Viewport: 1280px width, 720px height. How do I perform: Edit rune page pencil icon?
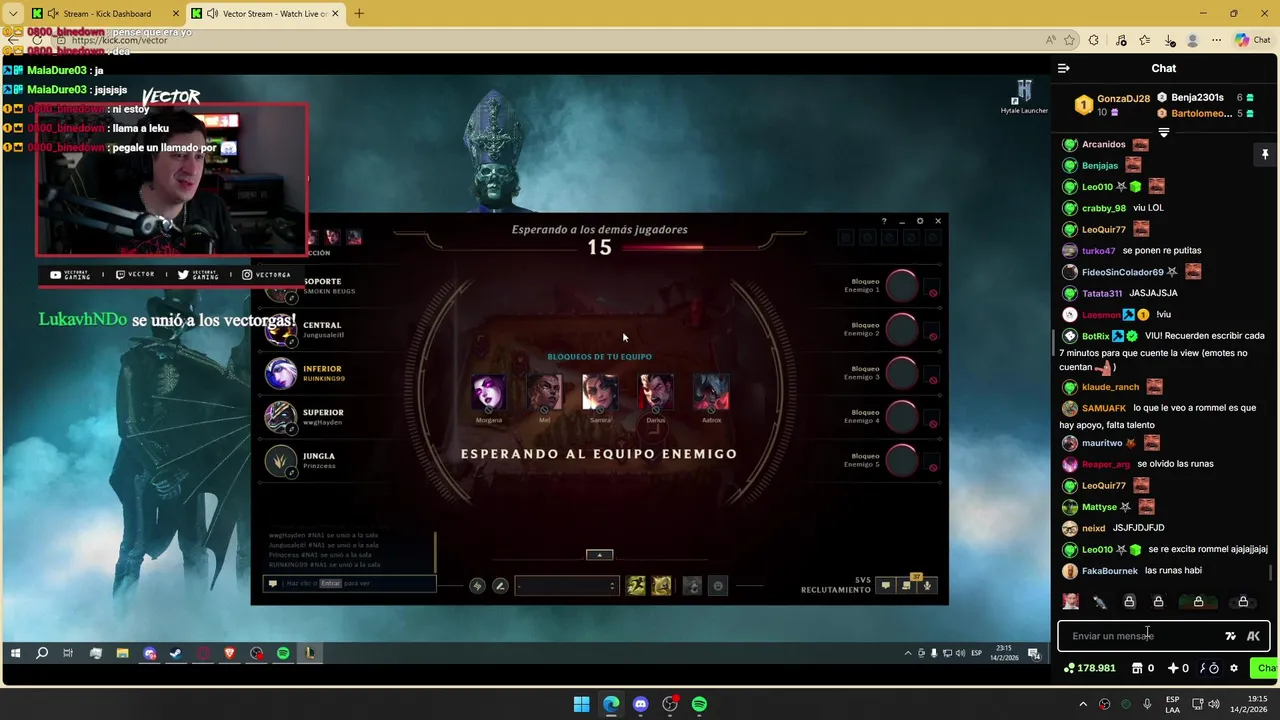click(500, 586)
